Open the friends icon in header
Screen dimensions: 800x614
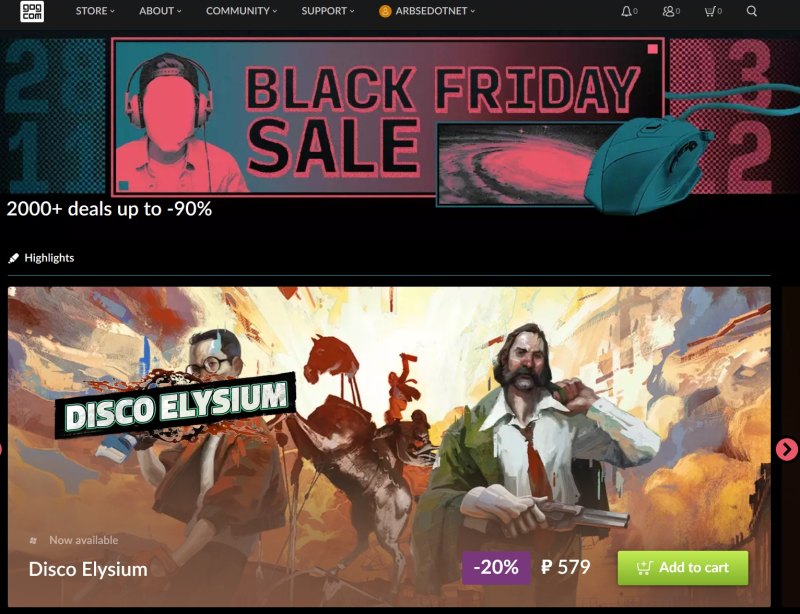668,11
